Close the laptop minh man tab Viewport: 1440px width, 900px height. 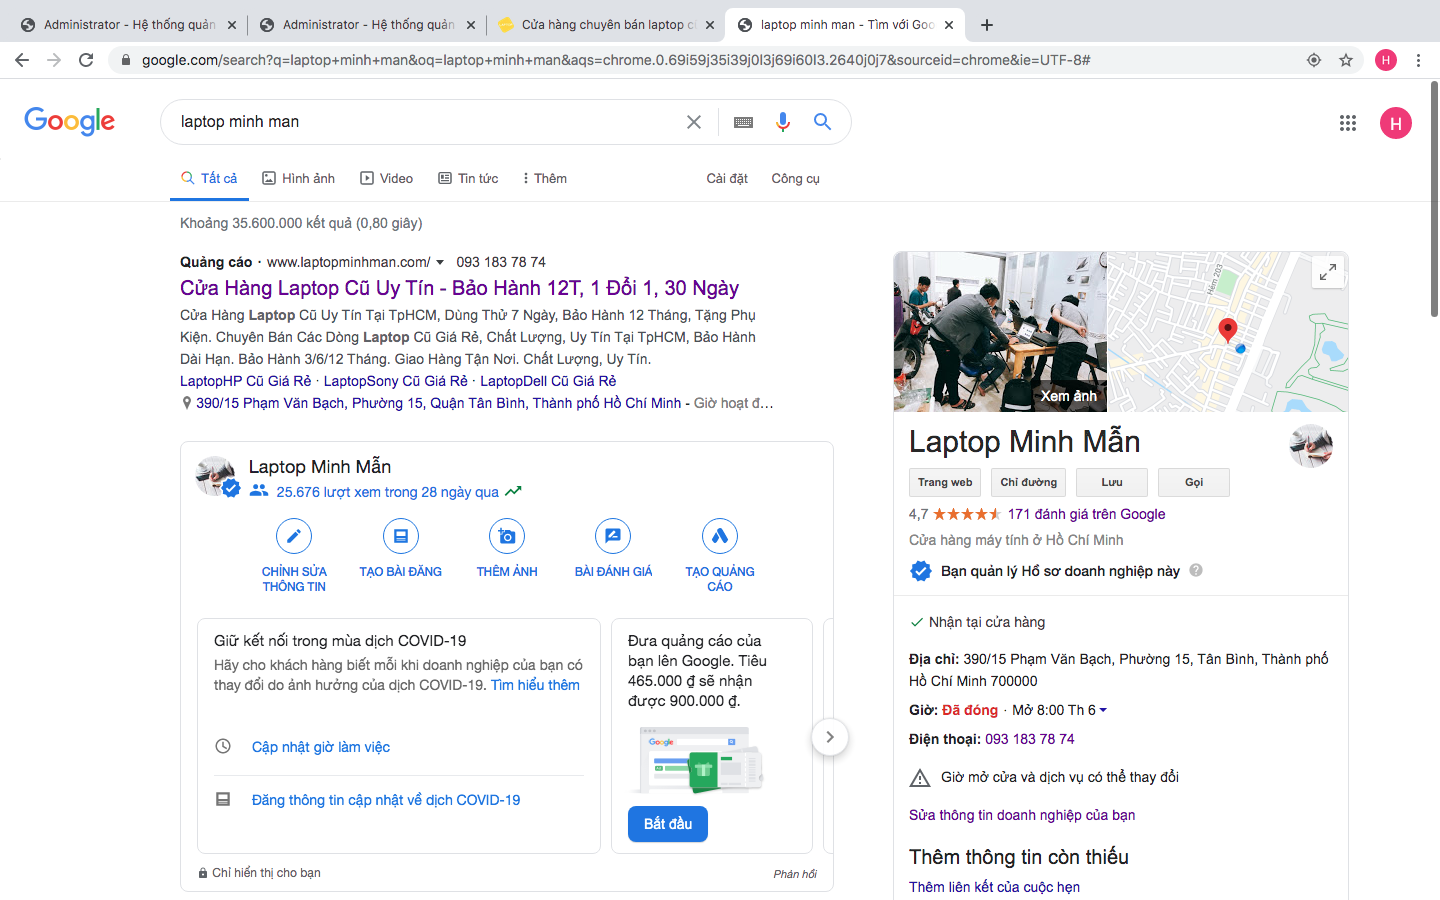(x=949, y=25)
